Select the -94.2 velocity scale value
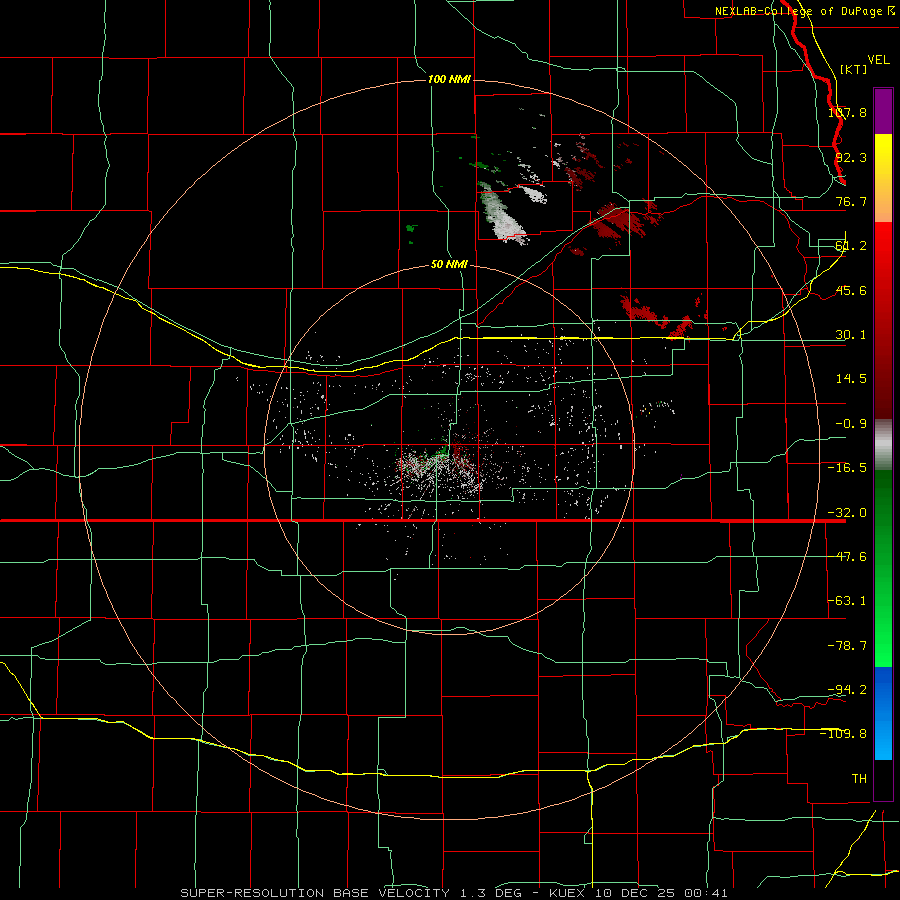Viewport: 900px width, 900px height. click(847, 689)
